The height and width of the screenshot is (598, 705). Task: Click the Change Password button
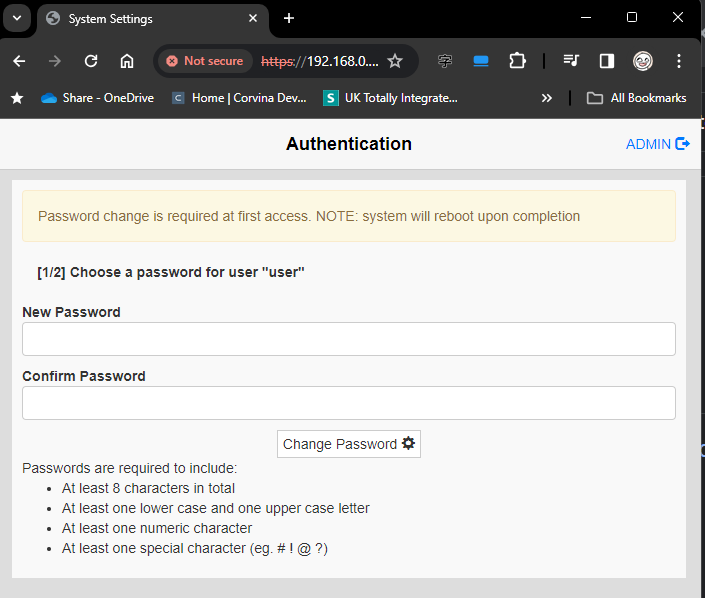348,444
